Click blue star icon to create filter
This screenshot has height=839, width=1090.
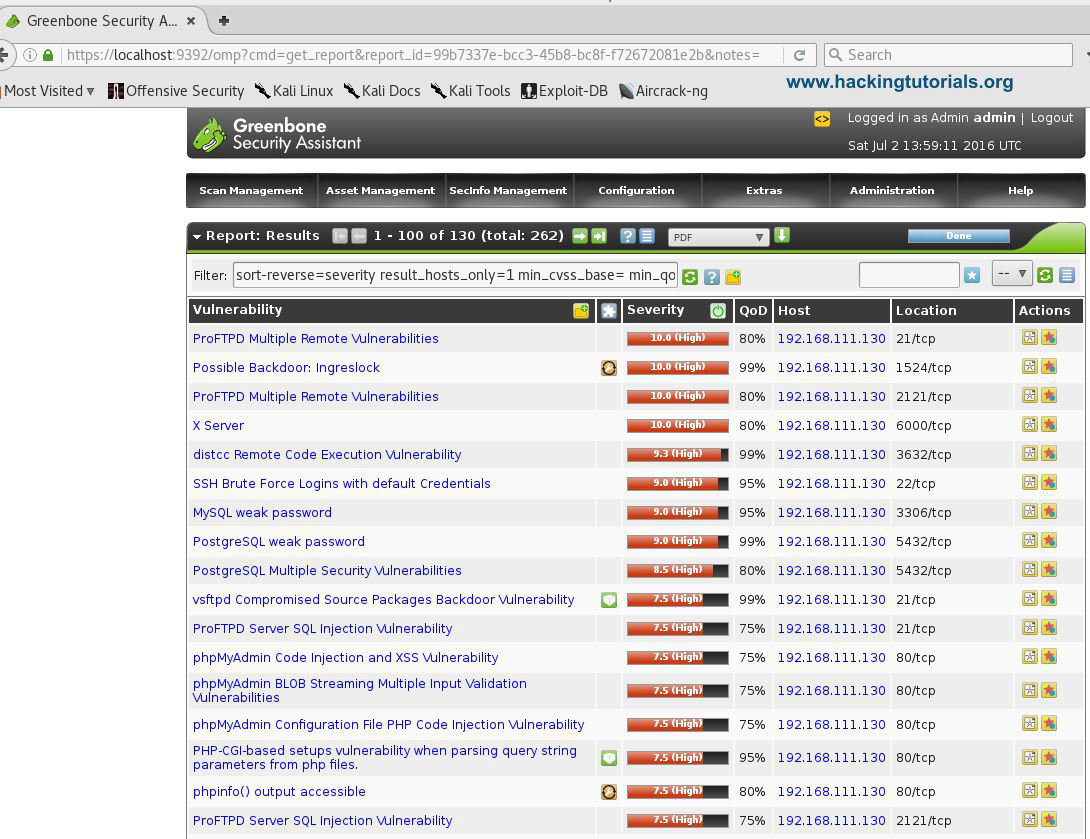pos(972,275)
